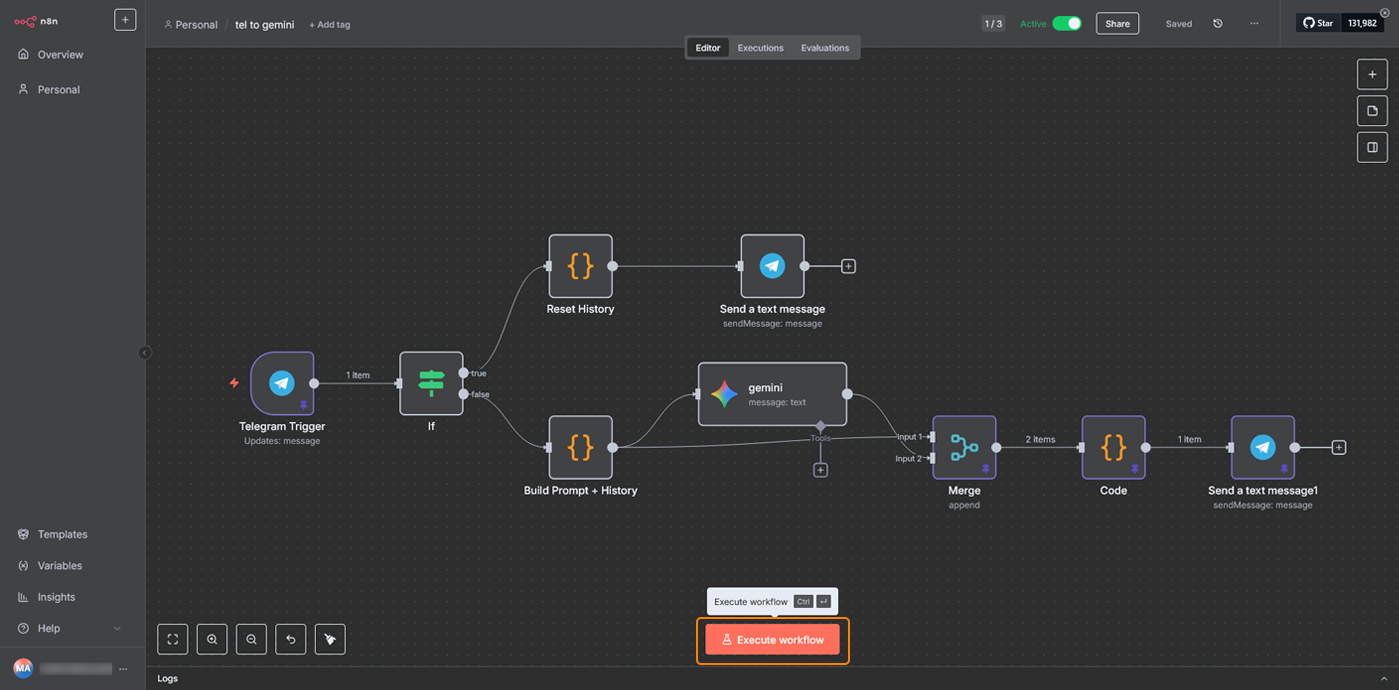Collapse the left sidebar arrow
Viewport: 1399px width, 690px height.
click(x=145, y=353)
